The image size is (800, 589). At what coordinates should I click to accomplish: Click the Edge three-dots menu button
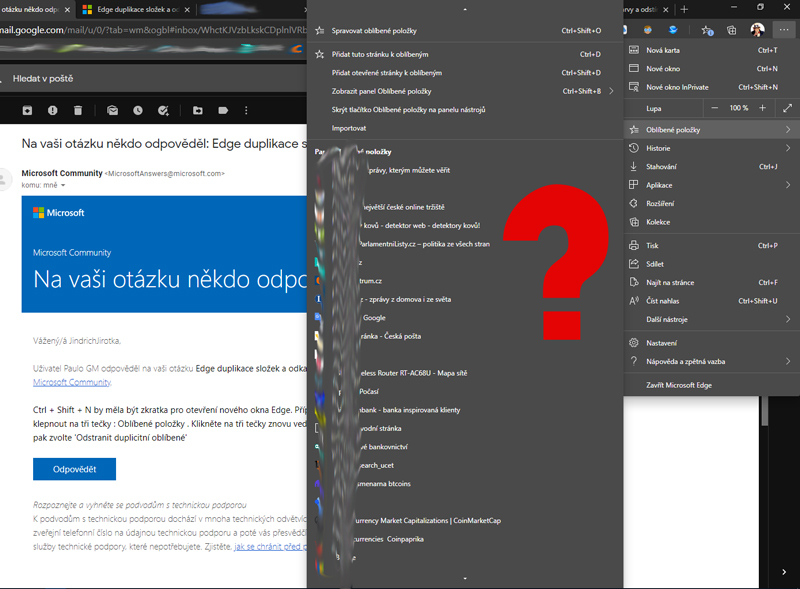[x=784, y=30]
